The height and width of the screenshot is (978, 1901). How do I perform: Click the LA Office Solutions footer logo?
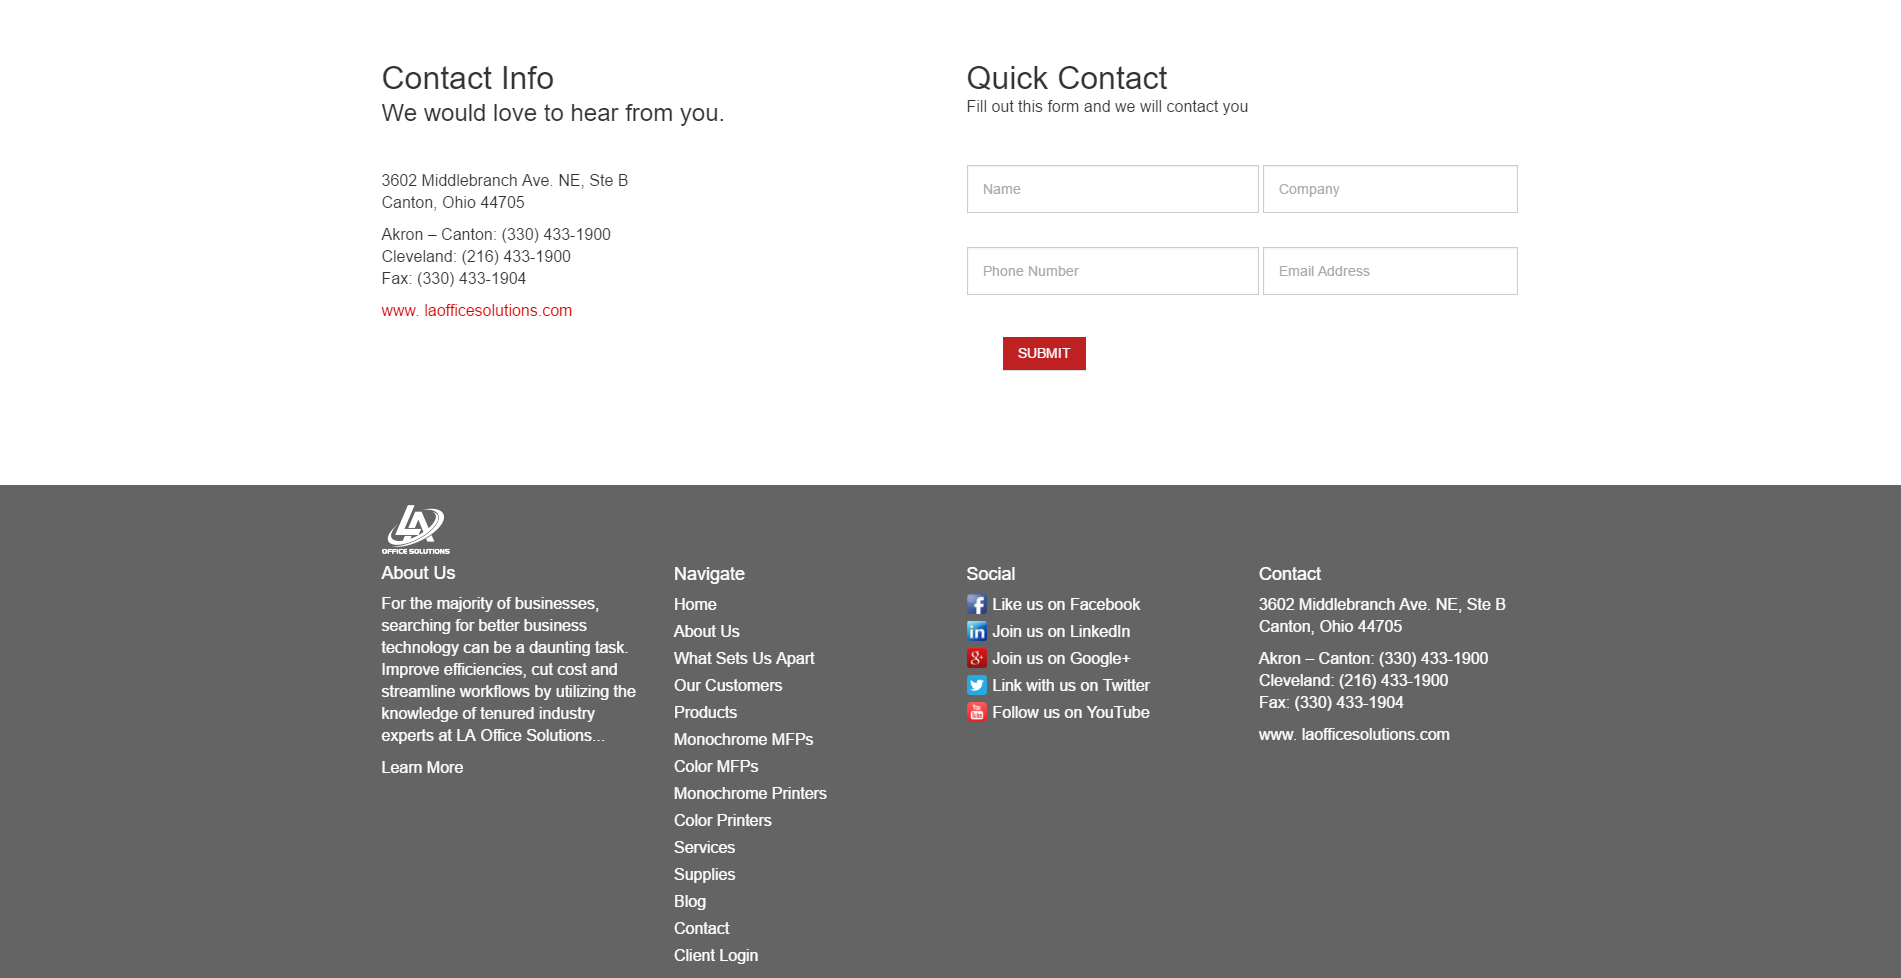tap(415, 529)
